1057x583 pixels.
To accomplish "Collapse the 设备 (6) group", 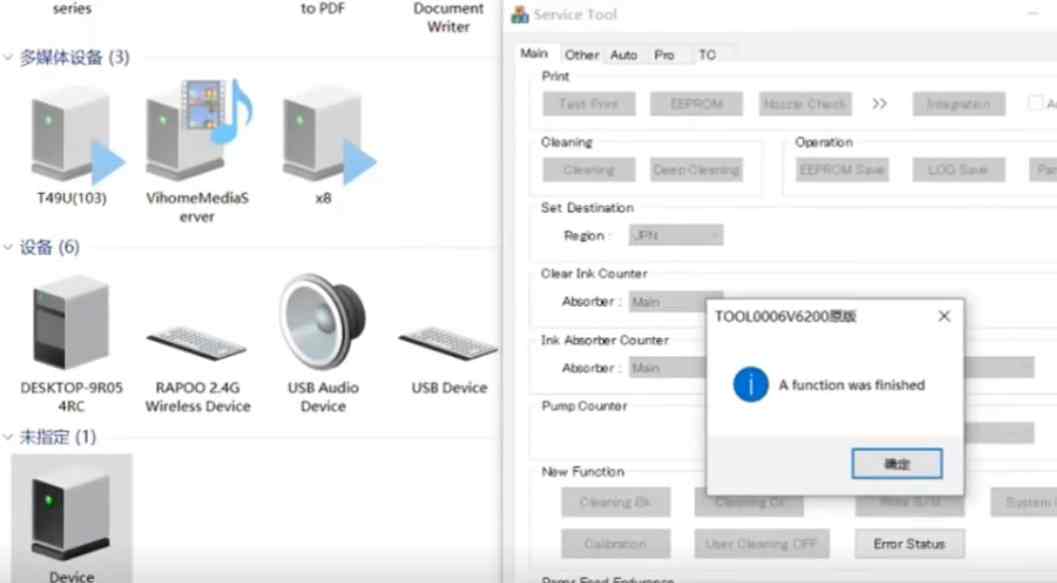I will (x=9, y=248).
